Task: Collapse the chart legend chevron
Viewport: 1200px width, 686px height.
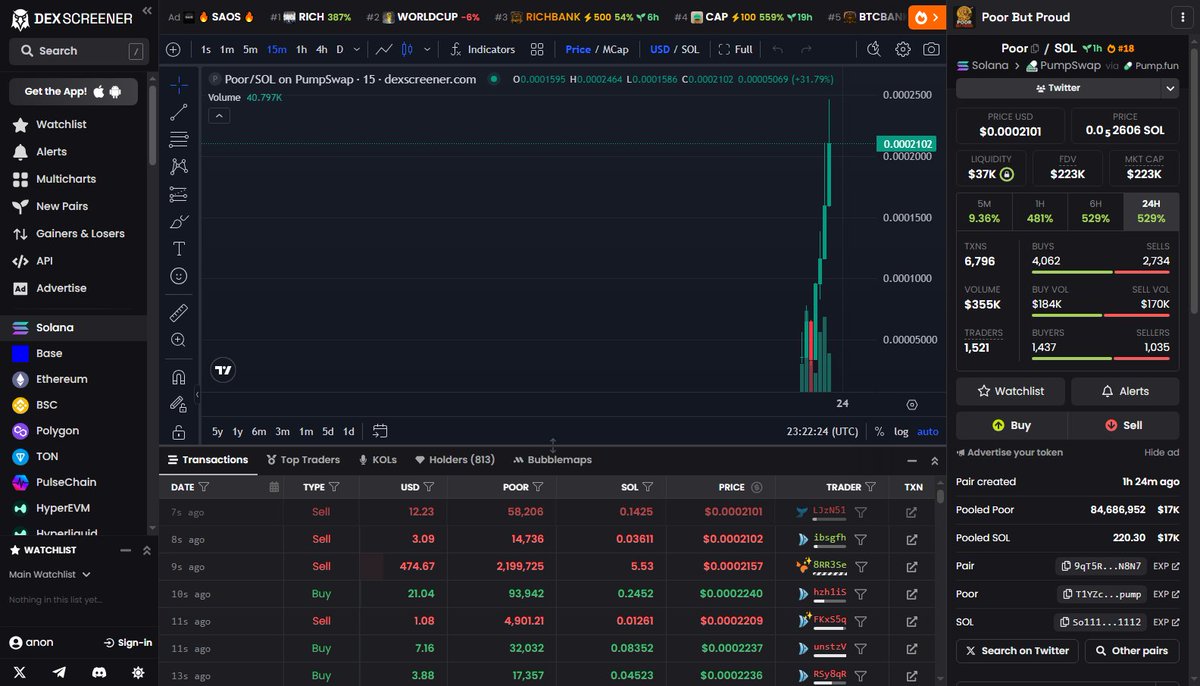Action: [219, 116]
